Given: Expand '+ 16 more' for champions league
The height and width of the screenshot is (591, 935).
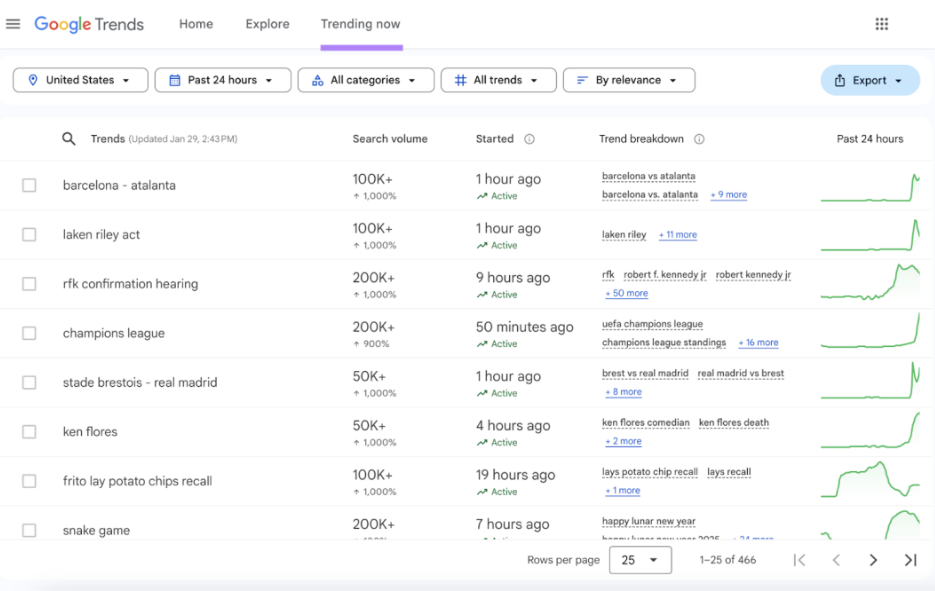Looking at the screenshot, I should [x=758, y=342].
